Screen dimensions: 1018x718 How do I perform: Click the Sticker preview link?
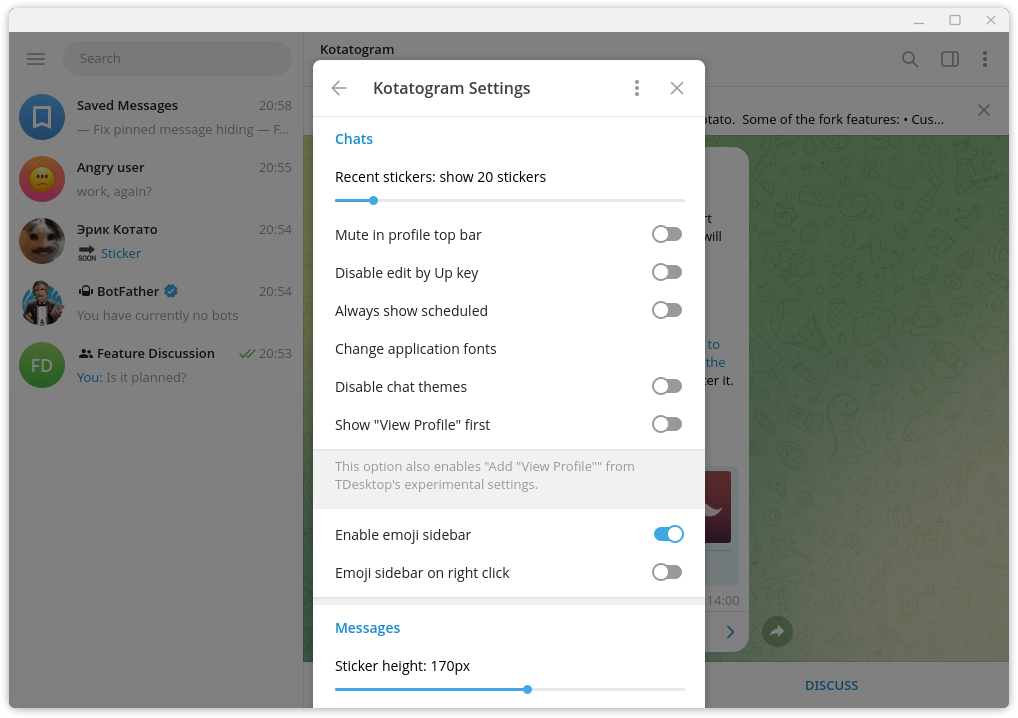tap(121, 253)
